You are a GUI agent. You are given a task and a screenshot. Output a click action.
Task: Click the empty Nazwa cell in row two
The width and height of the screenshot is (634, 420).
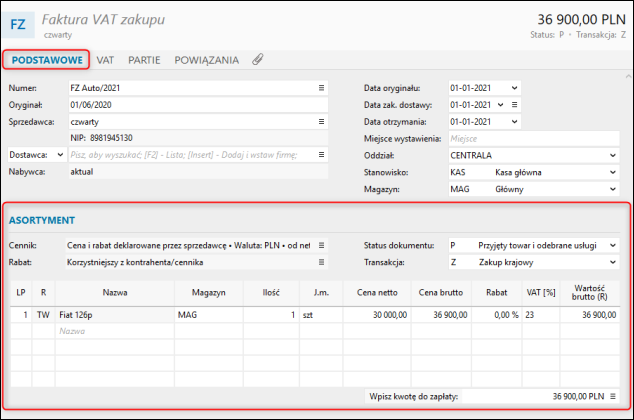[115, 331]
